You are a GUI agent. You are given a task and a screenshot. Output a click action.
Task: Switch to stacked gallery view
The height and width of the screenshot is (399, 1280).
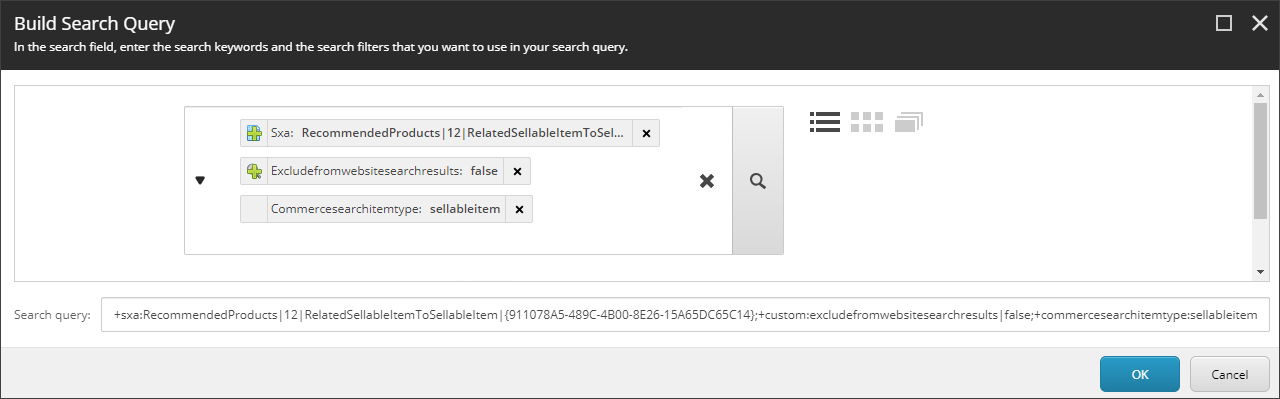tap(909, 122)
